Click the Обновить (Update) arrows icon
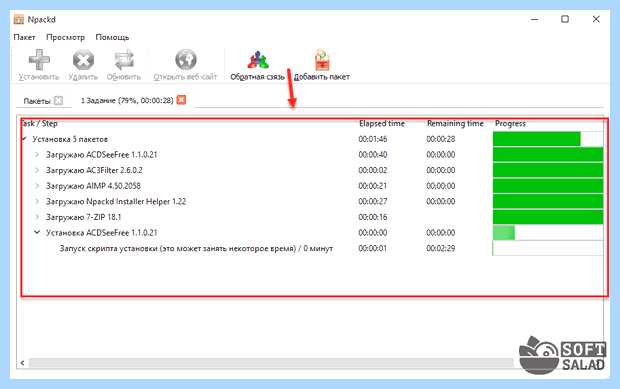 pos(124,60)
